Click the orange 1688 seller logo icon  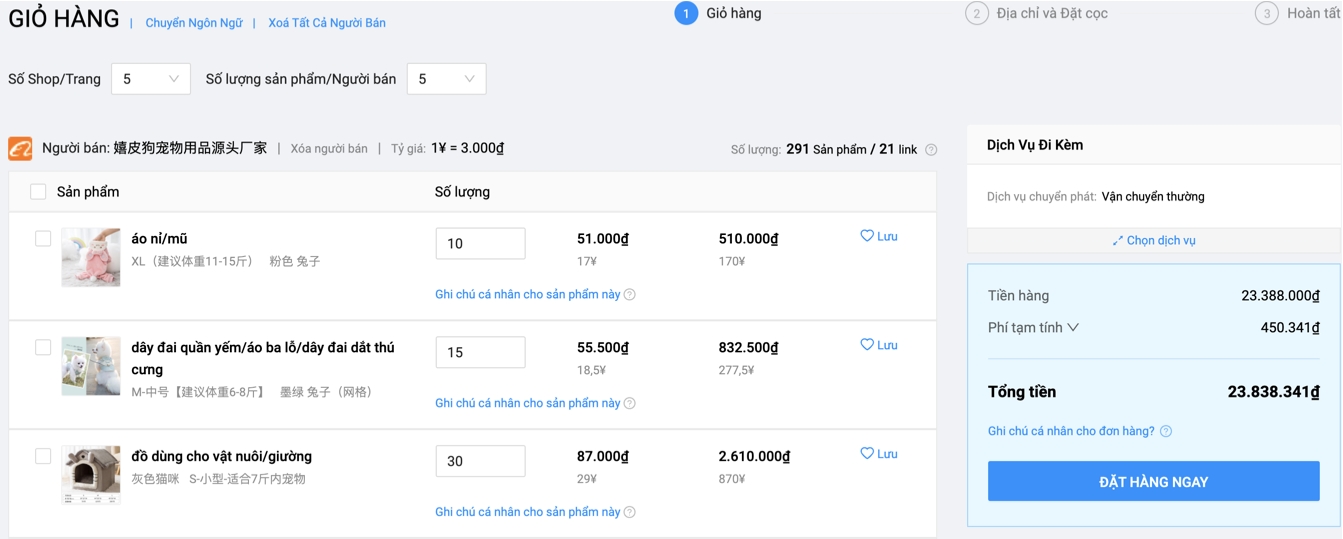[20, 149]
